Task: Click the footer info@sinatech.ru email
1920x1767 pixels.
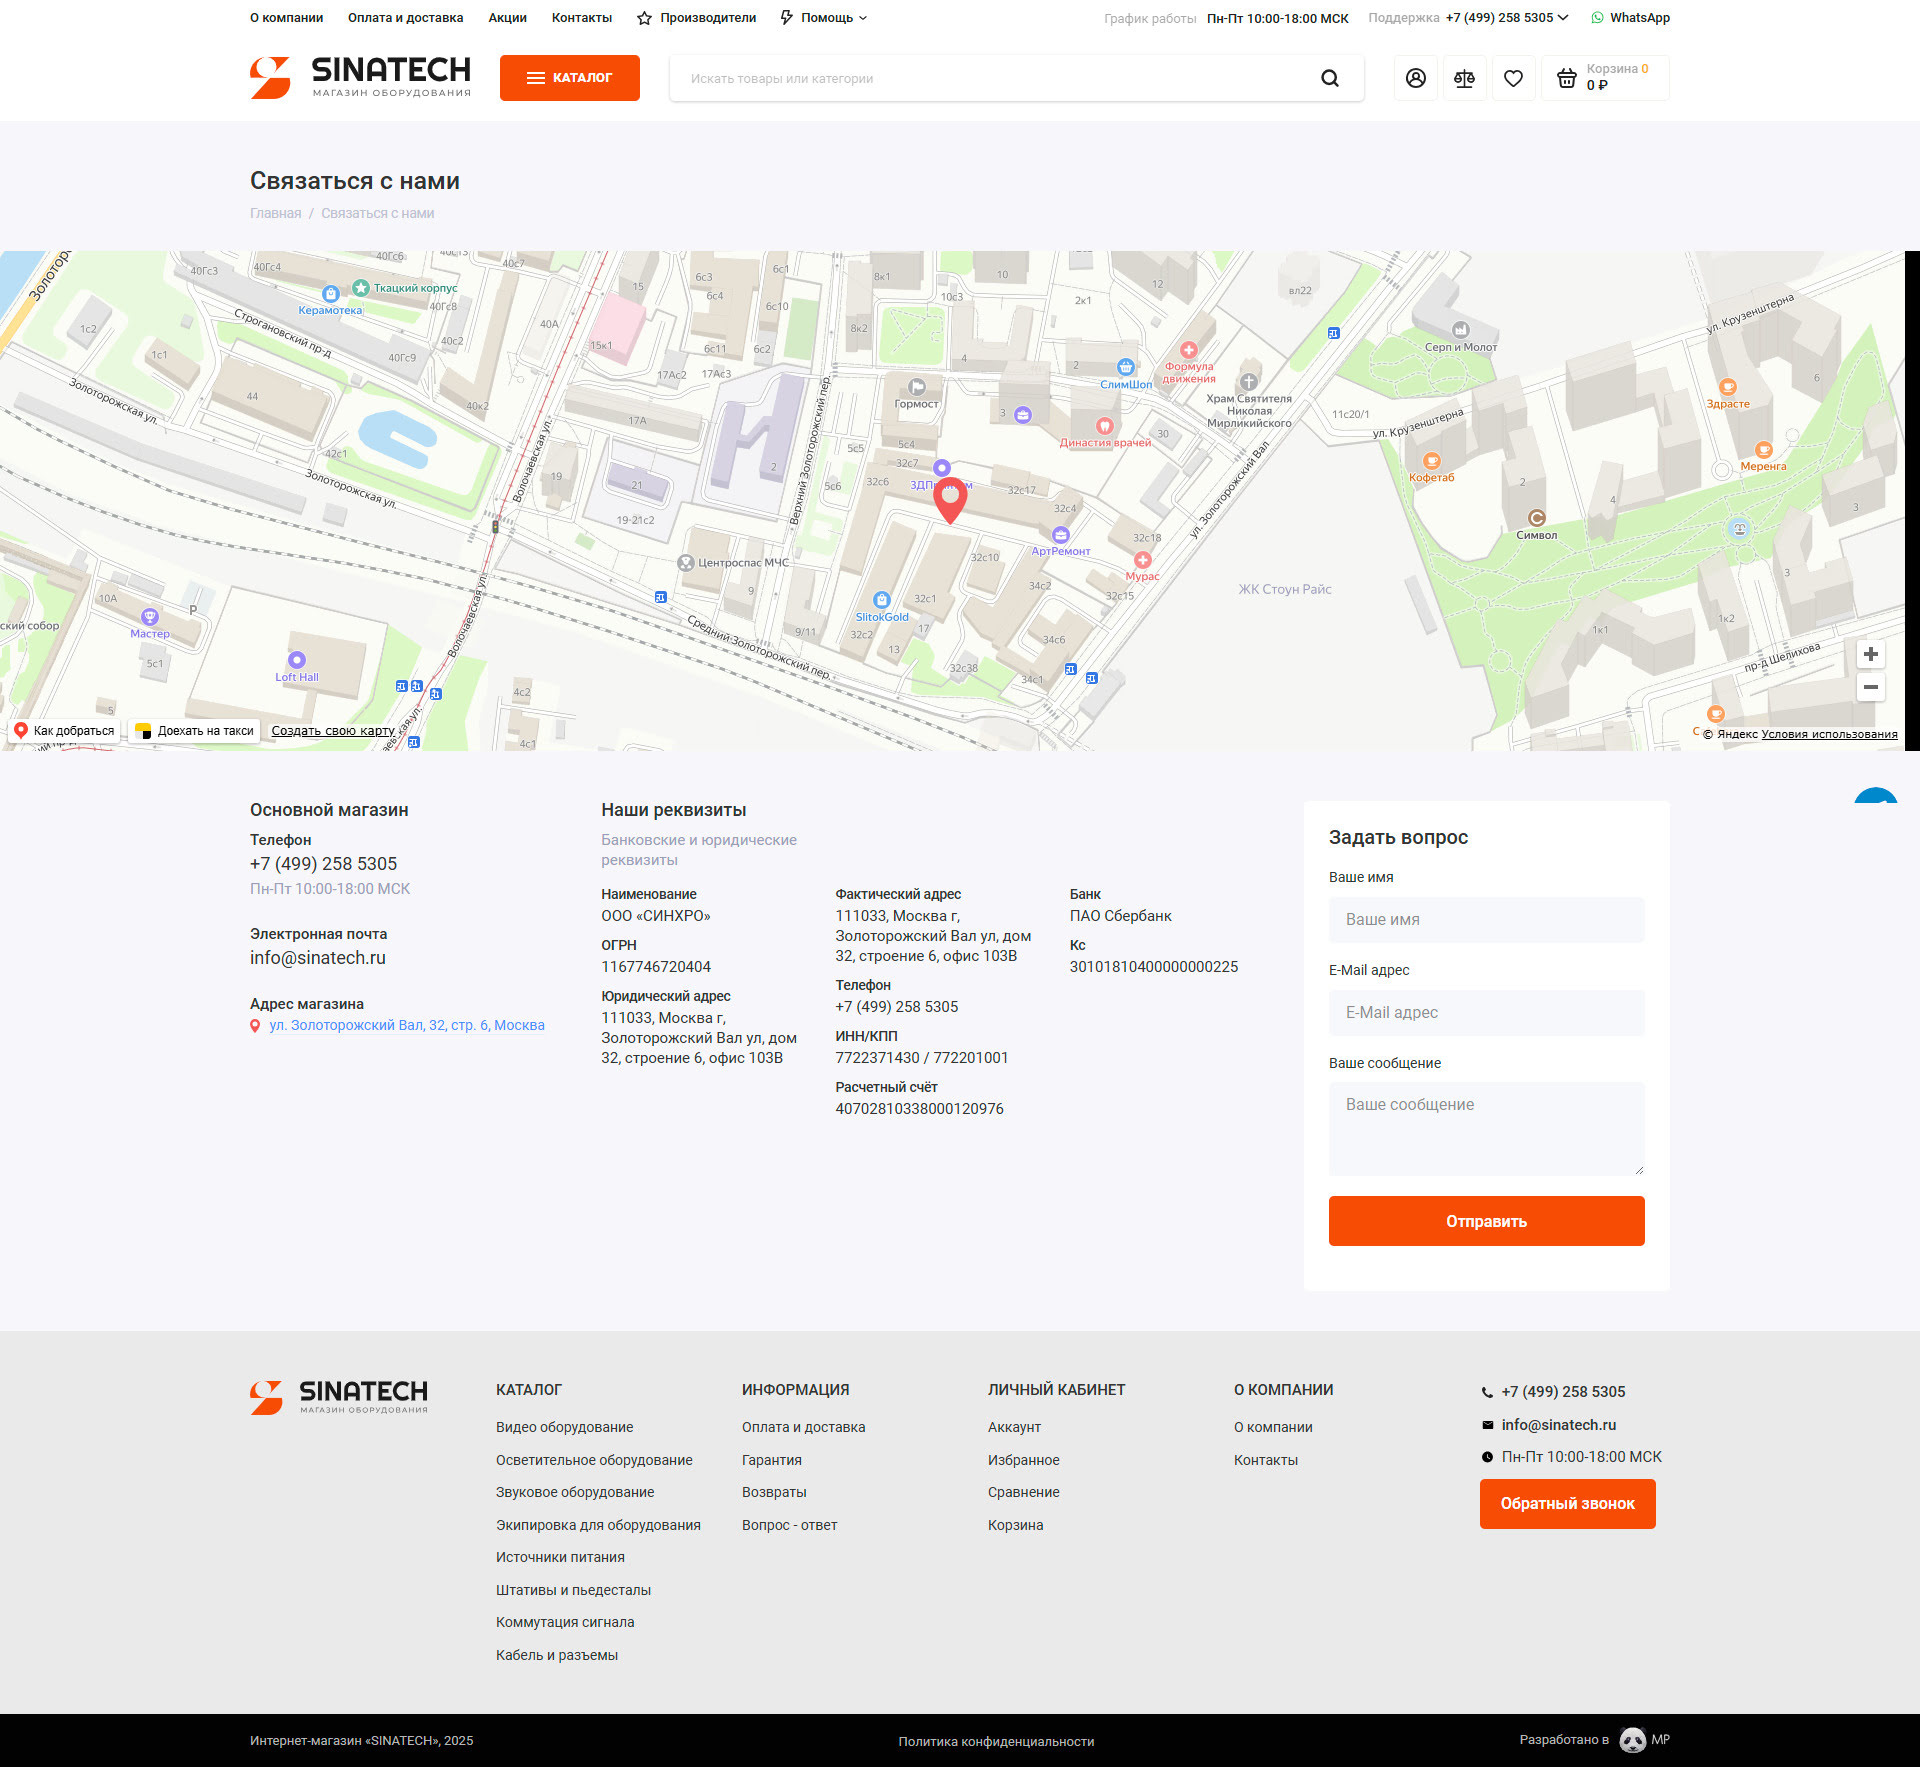Action: (x=1558, y=1425)
